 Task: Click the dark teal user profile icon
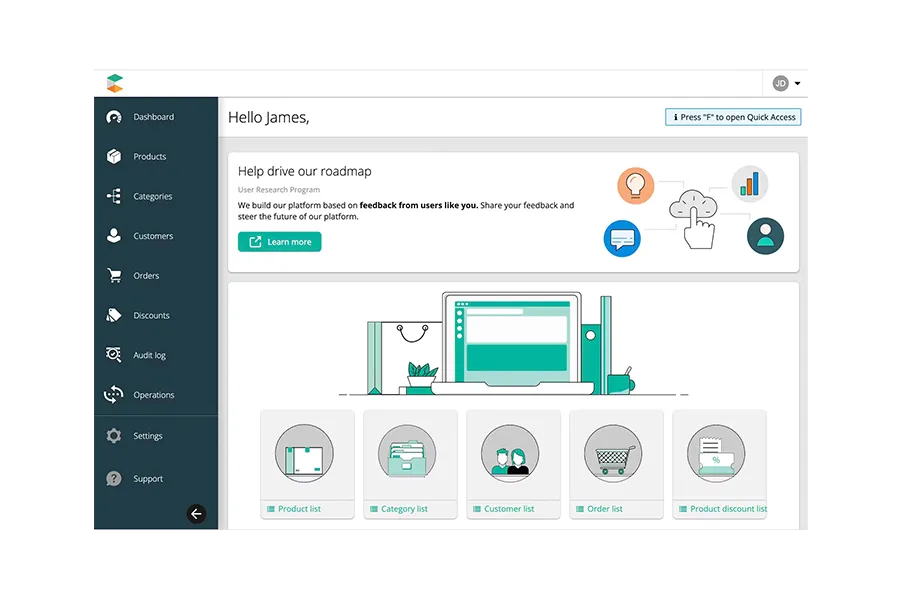(765, 236)
